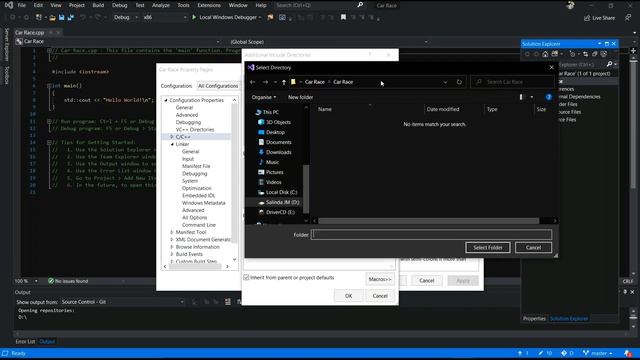This screenshot has height=360, width=640.
Task: Open the Build menu
Action: (x=98, y=5)
